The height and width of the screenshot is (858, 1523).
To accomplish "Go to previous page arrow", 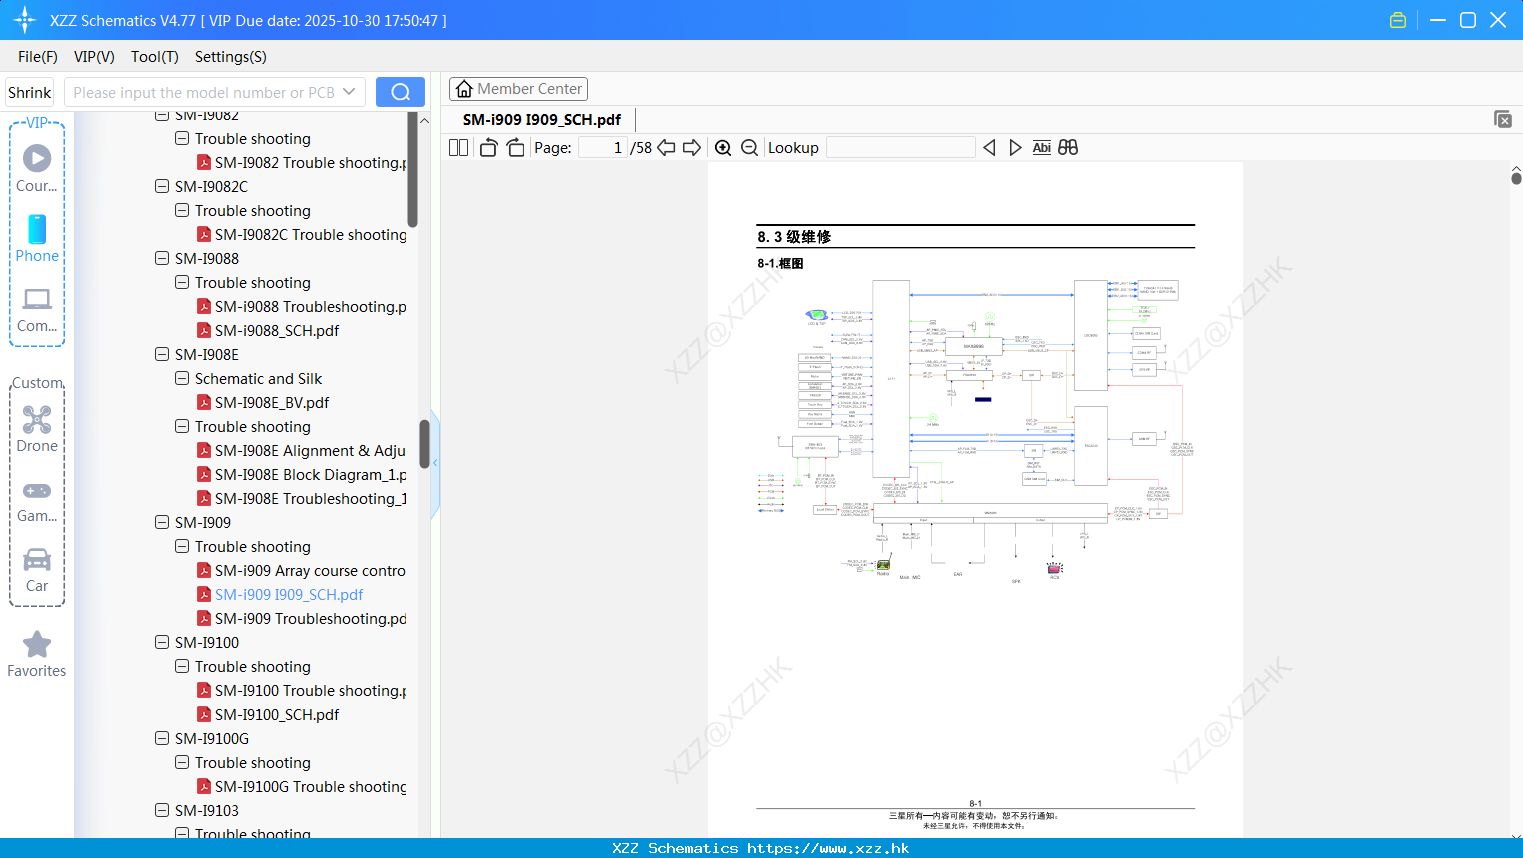I will point(666,147).
